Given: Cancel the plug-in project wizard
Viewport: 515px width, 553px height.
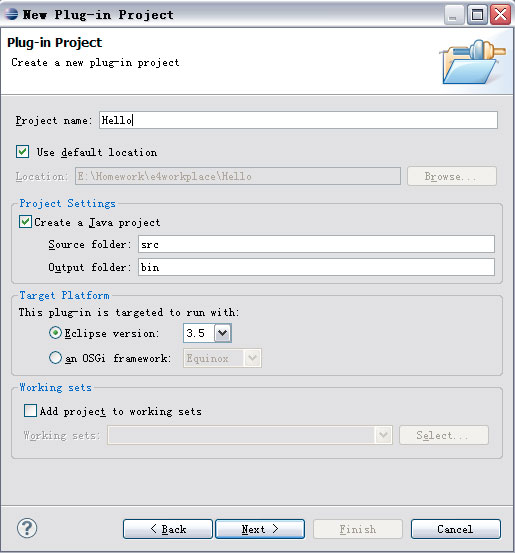Looking at the screenshot, I should [x=456, y=529].
